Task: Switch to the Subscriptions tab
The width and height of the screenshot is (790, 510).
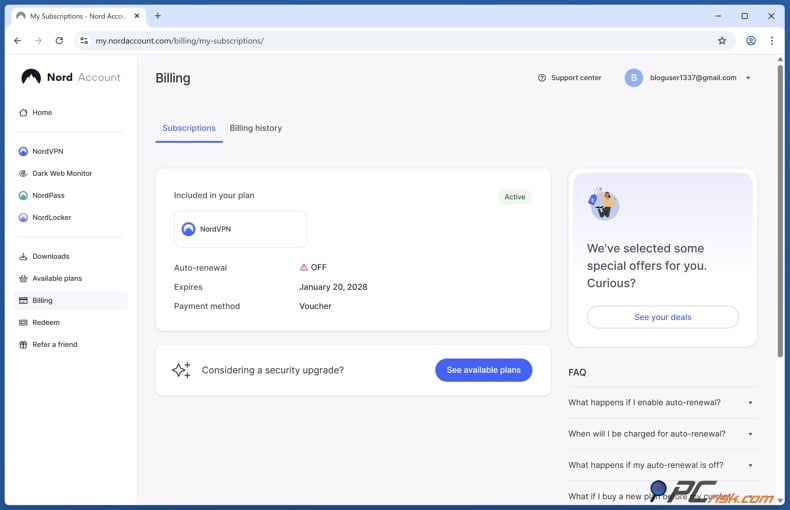Action: (189, 128)
